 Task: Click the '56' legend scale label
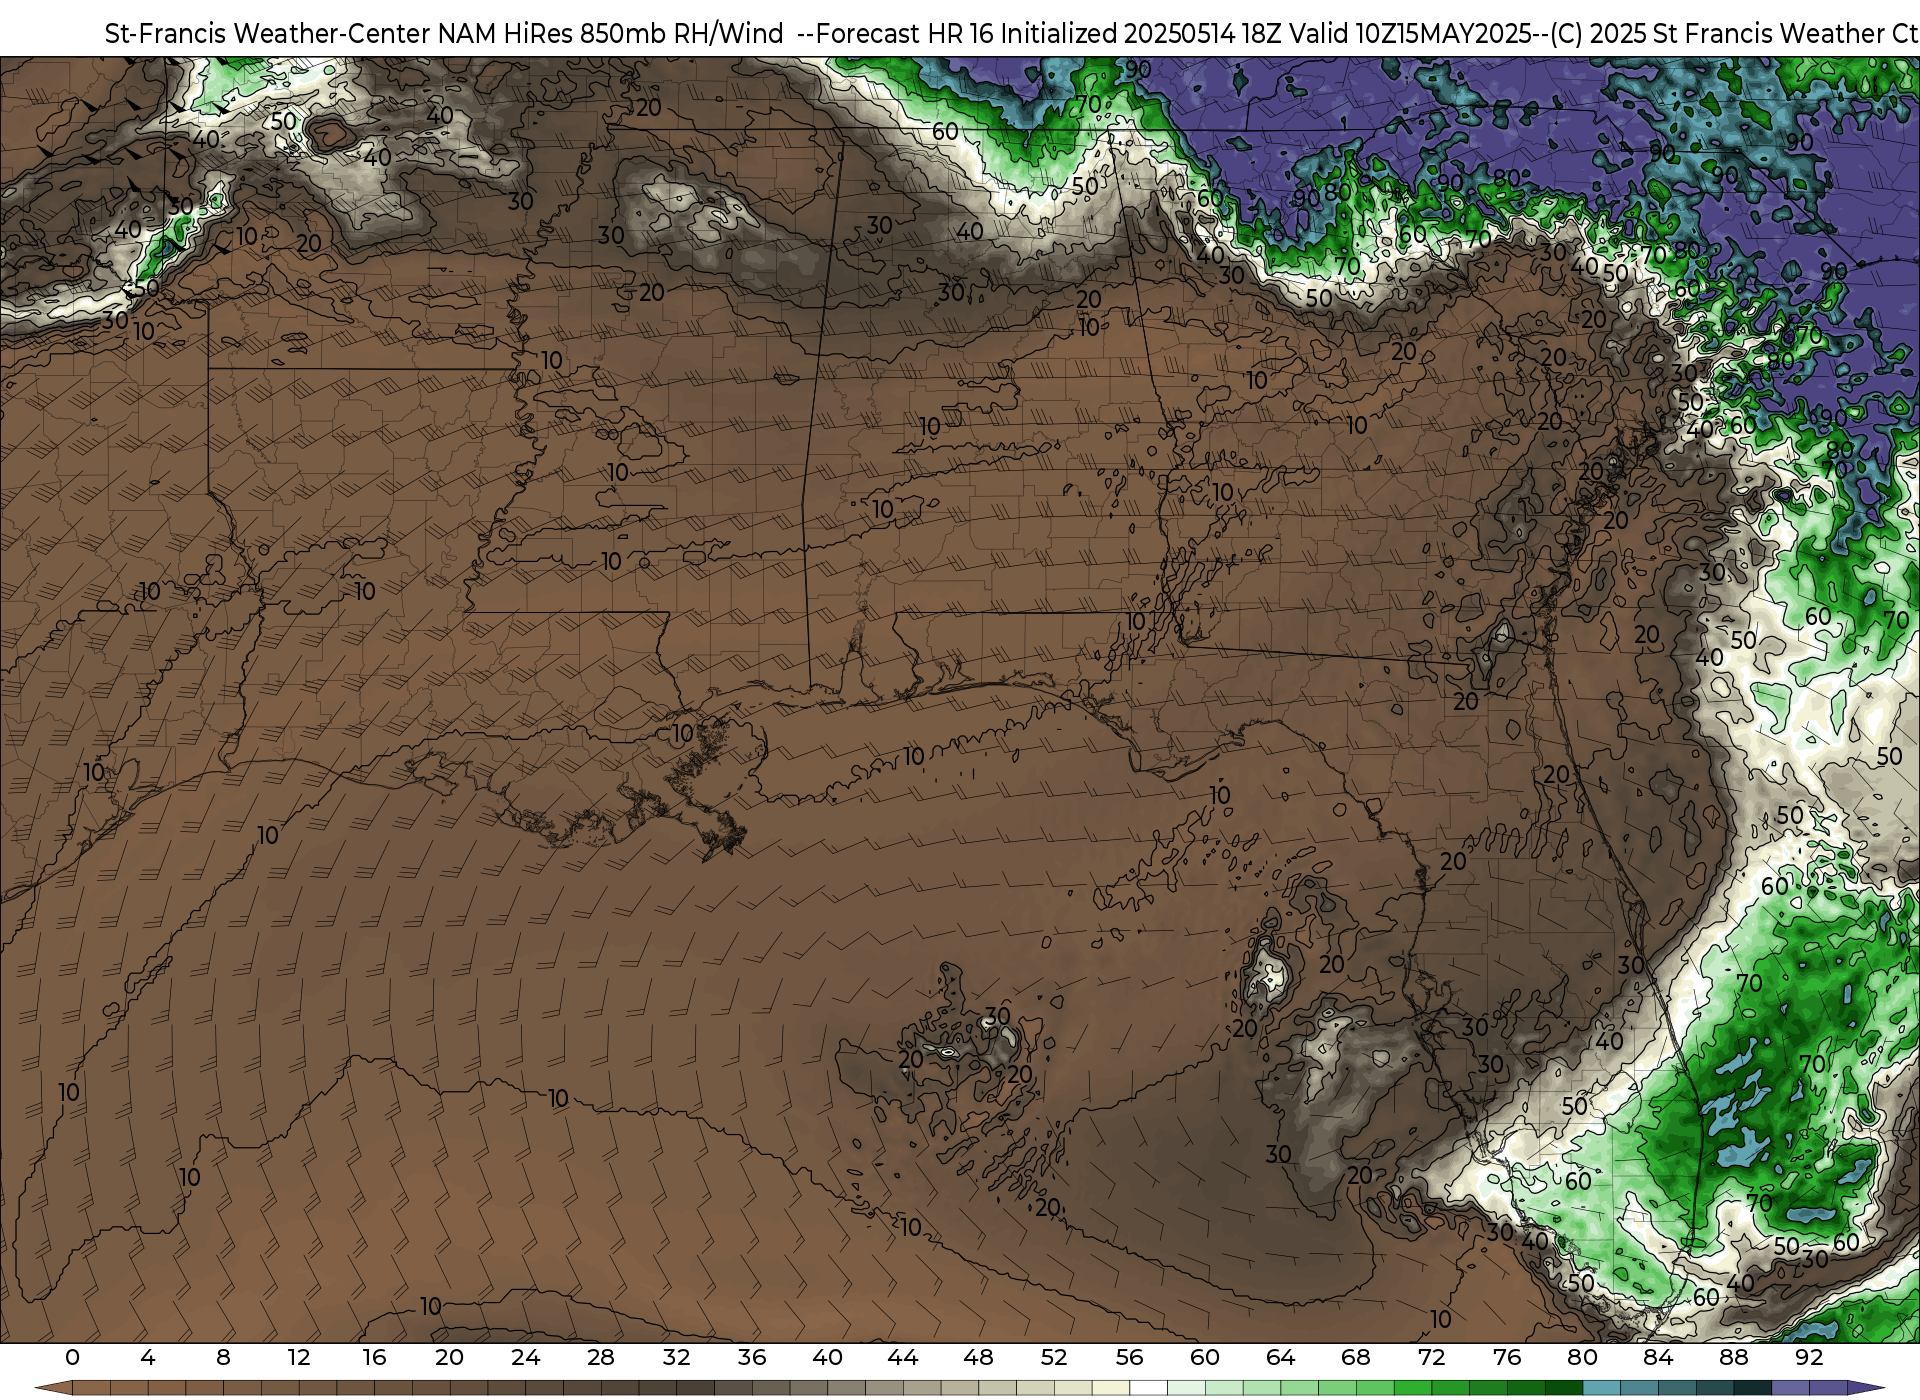tap(1129, 1357)
